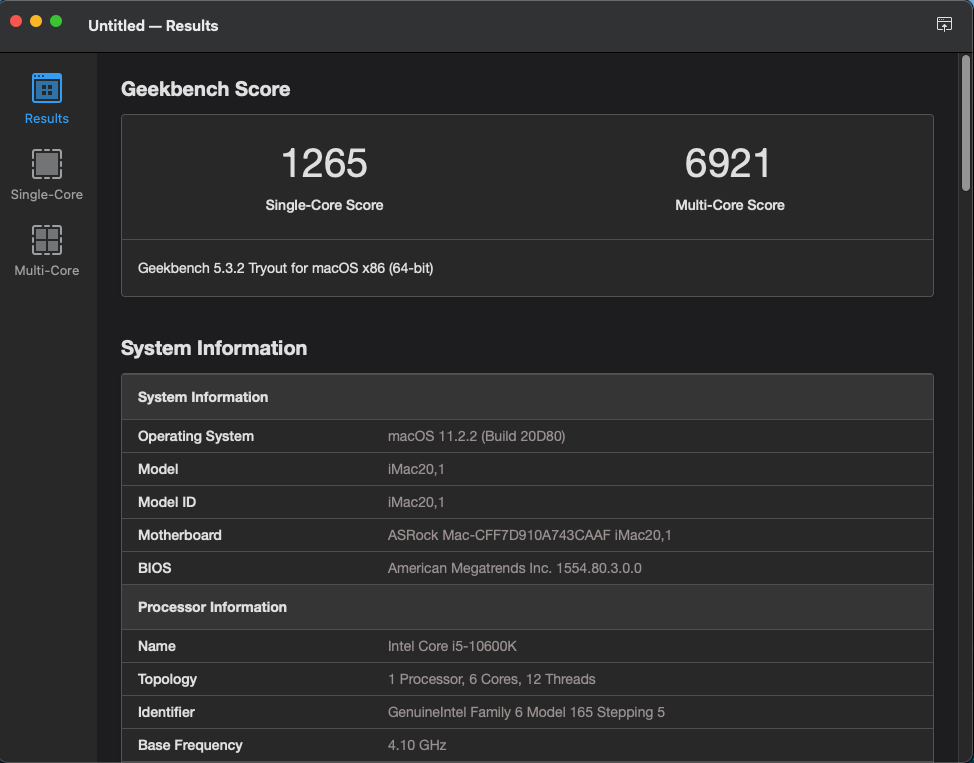Click the green zoom window button

click(56, 22)
